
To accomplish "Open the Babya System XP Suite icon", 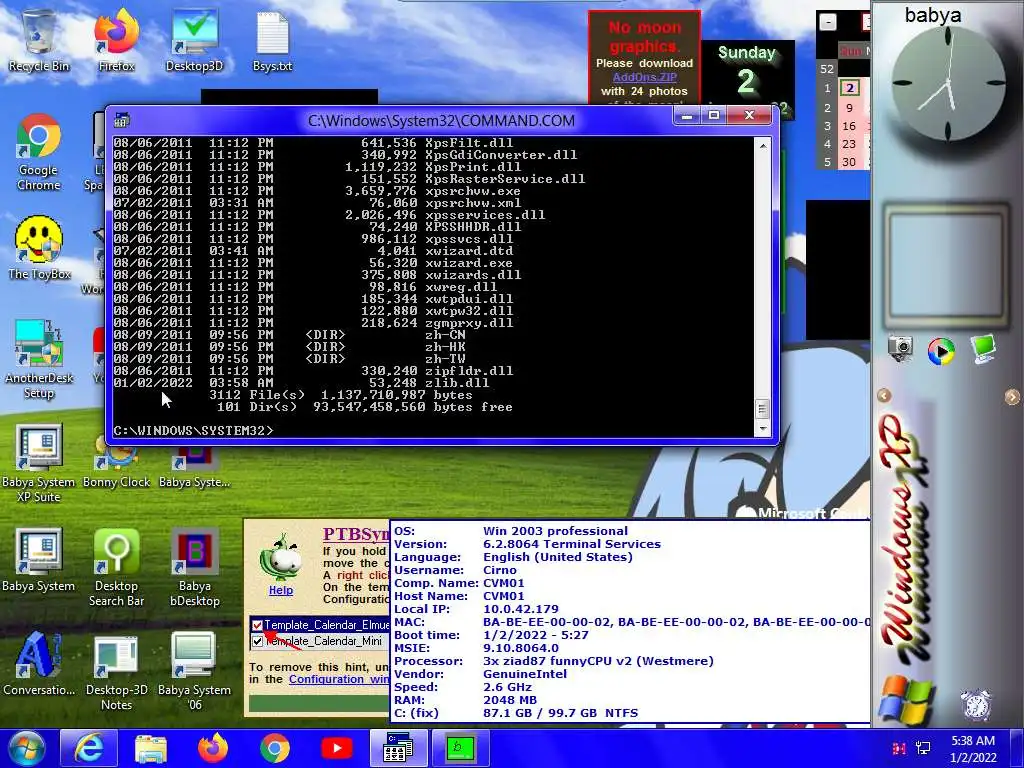I will pos(39,463).
